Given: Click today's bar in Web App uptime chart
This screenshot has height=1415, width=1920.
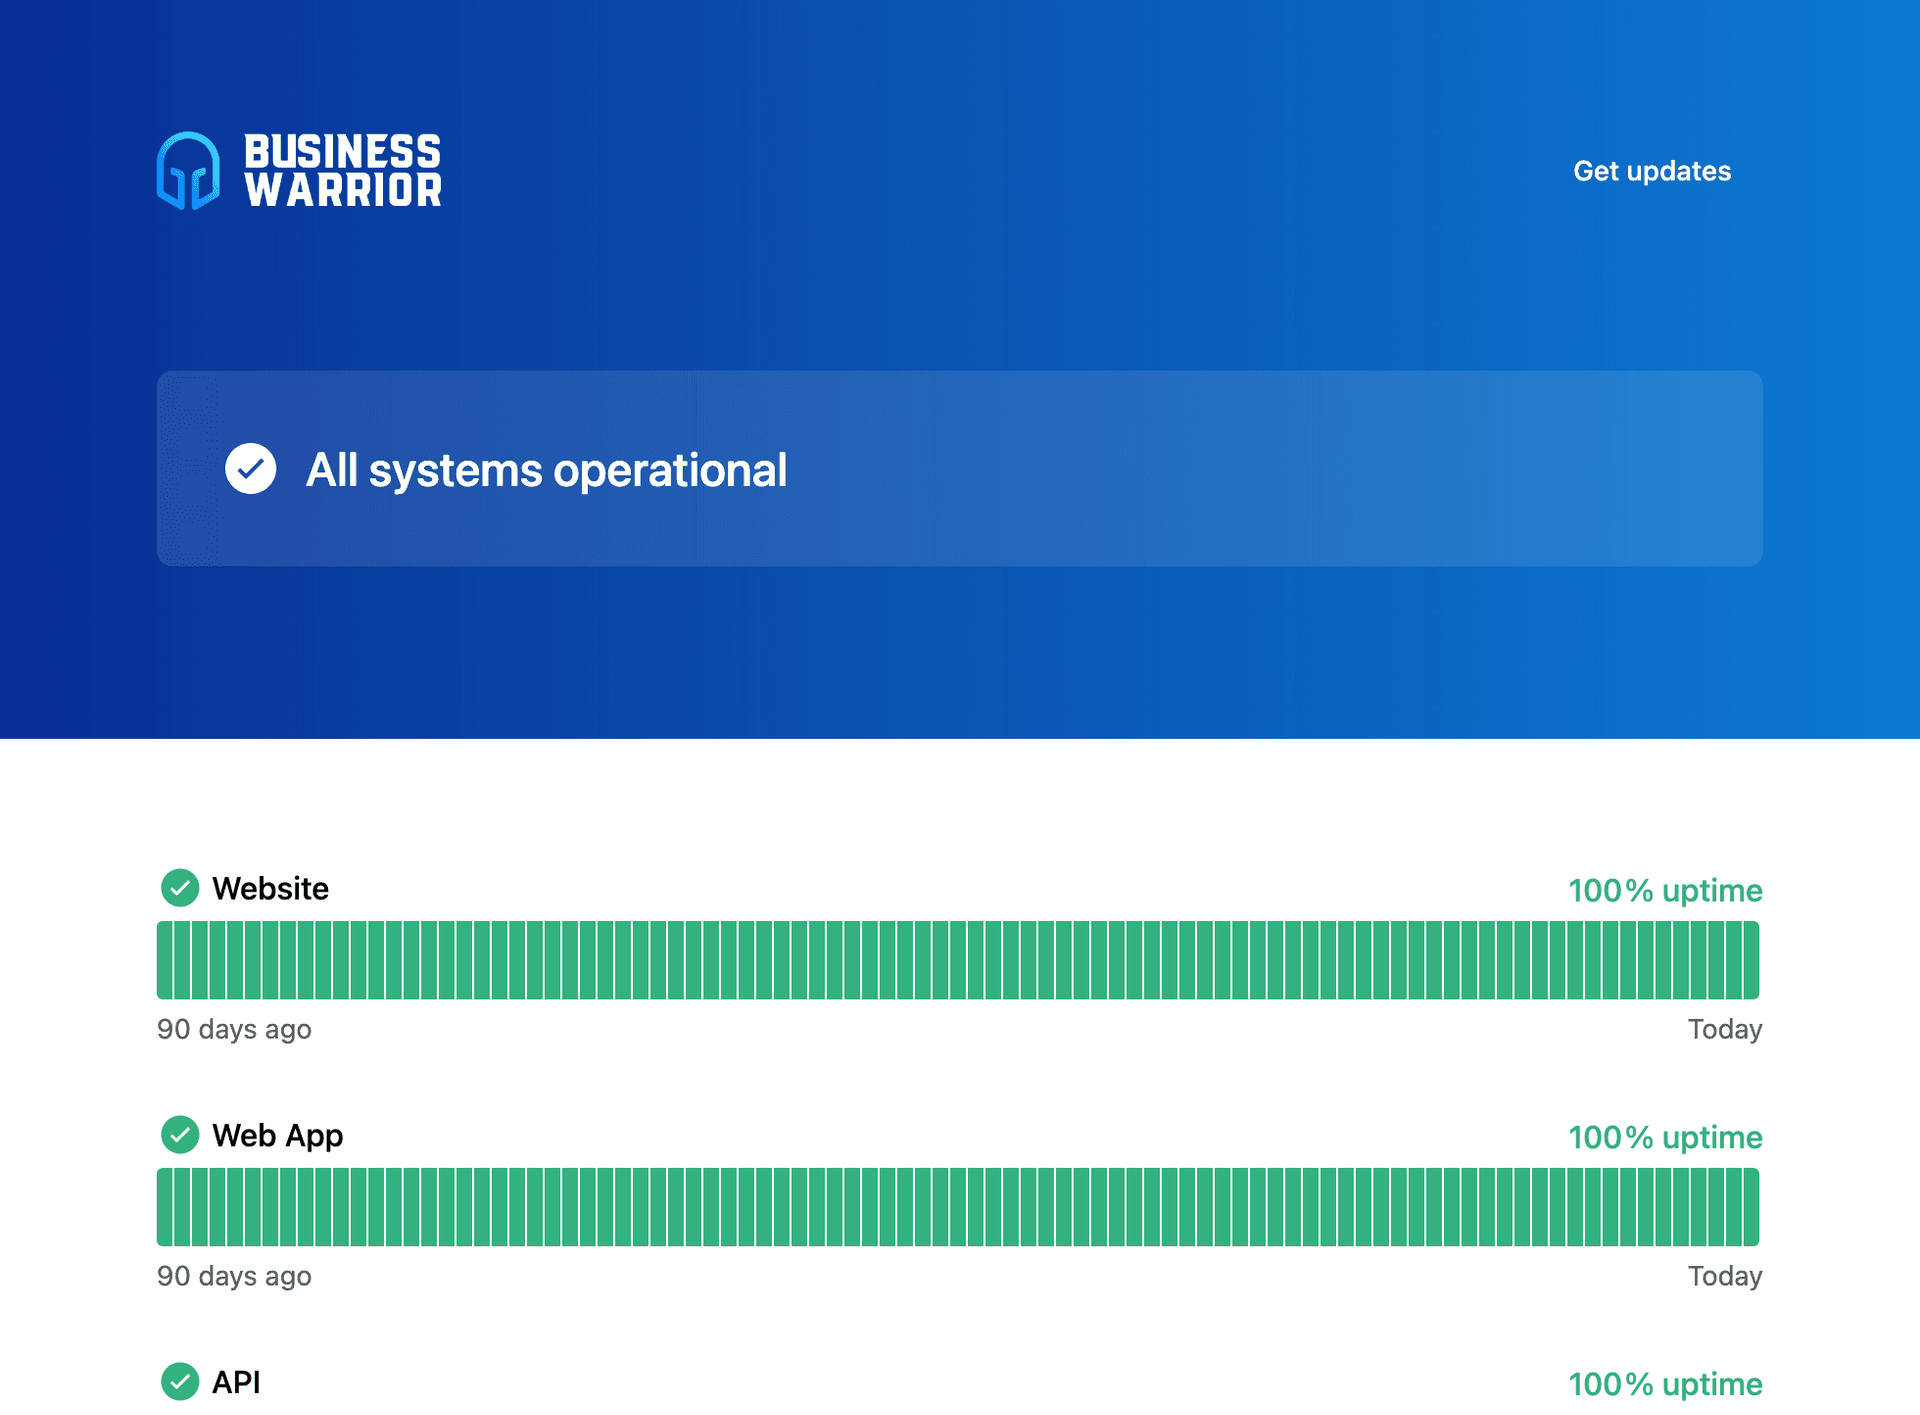Looking at the screenshot, I should 1751,1207.
